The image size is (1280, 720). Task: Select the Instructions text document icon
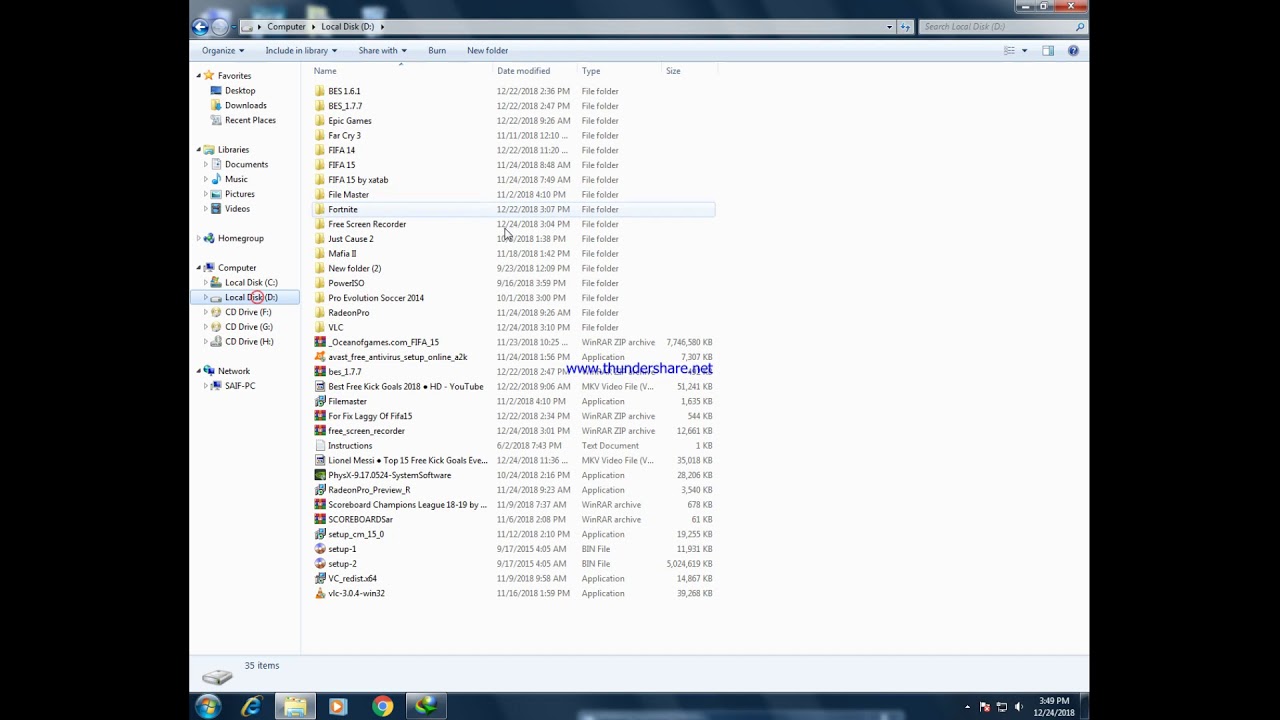point(320,445)
